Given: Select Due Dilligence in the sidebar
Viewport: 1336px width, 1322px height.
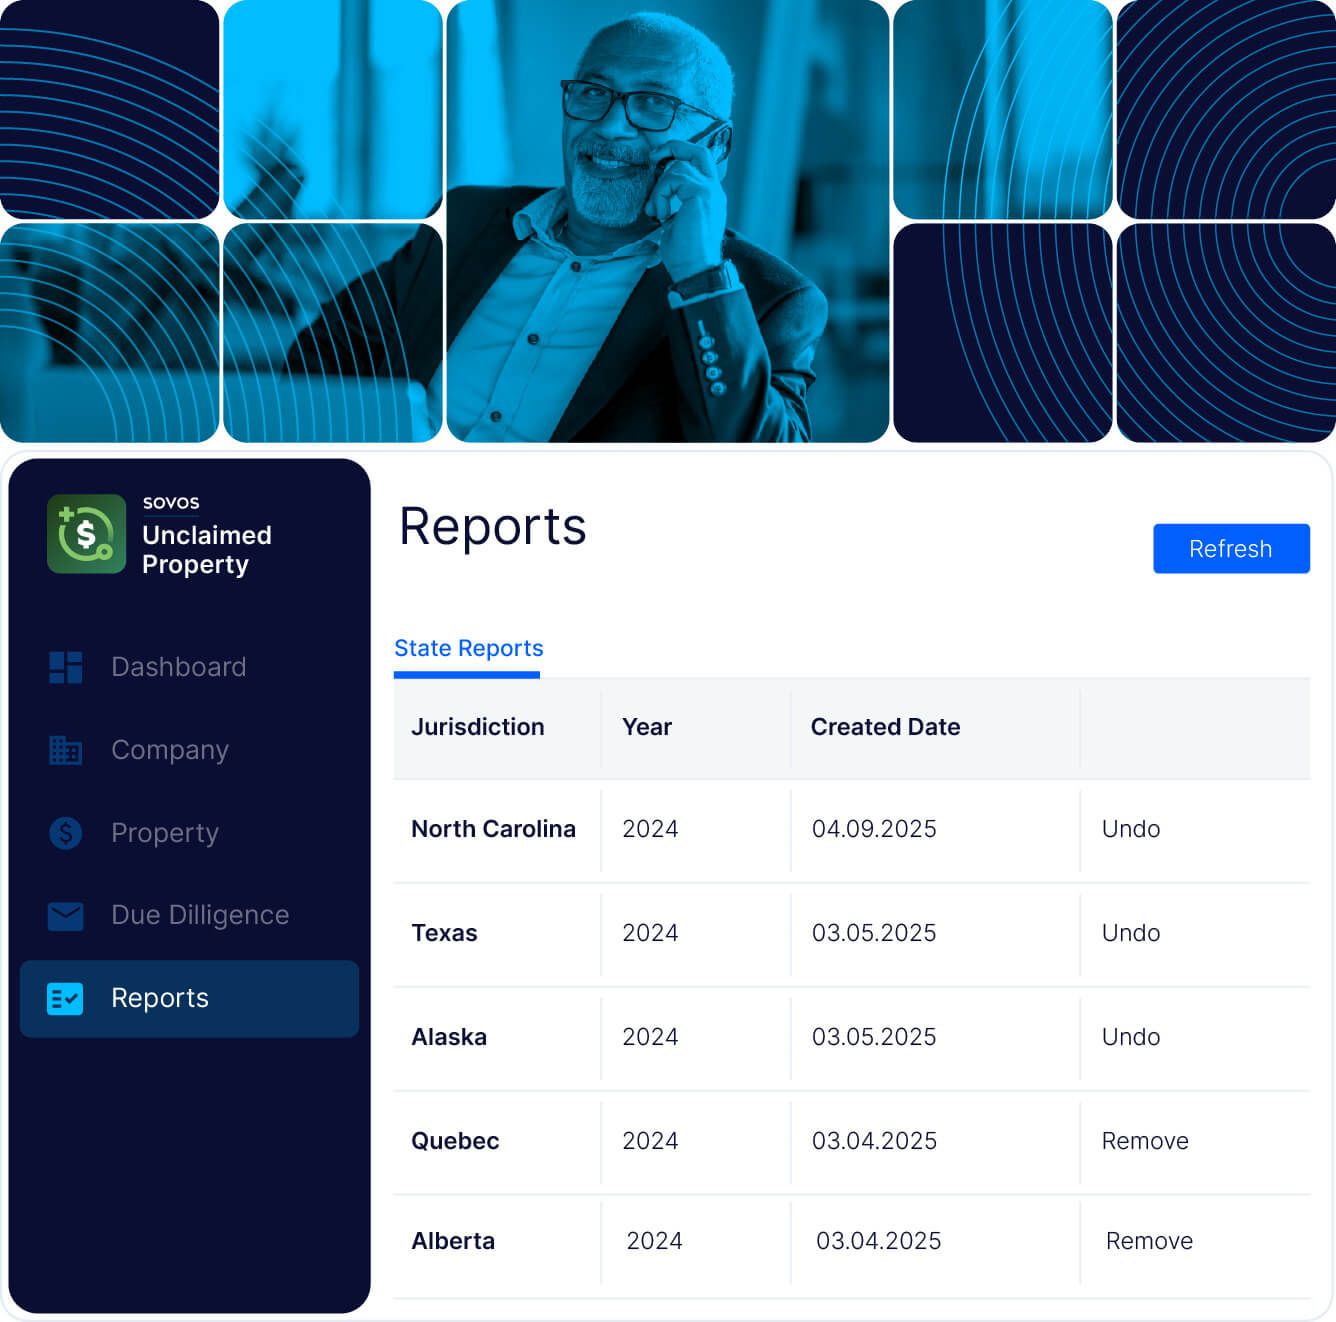Looking at the screenshot, I should coord(200,915).
